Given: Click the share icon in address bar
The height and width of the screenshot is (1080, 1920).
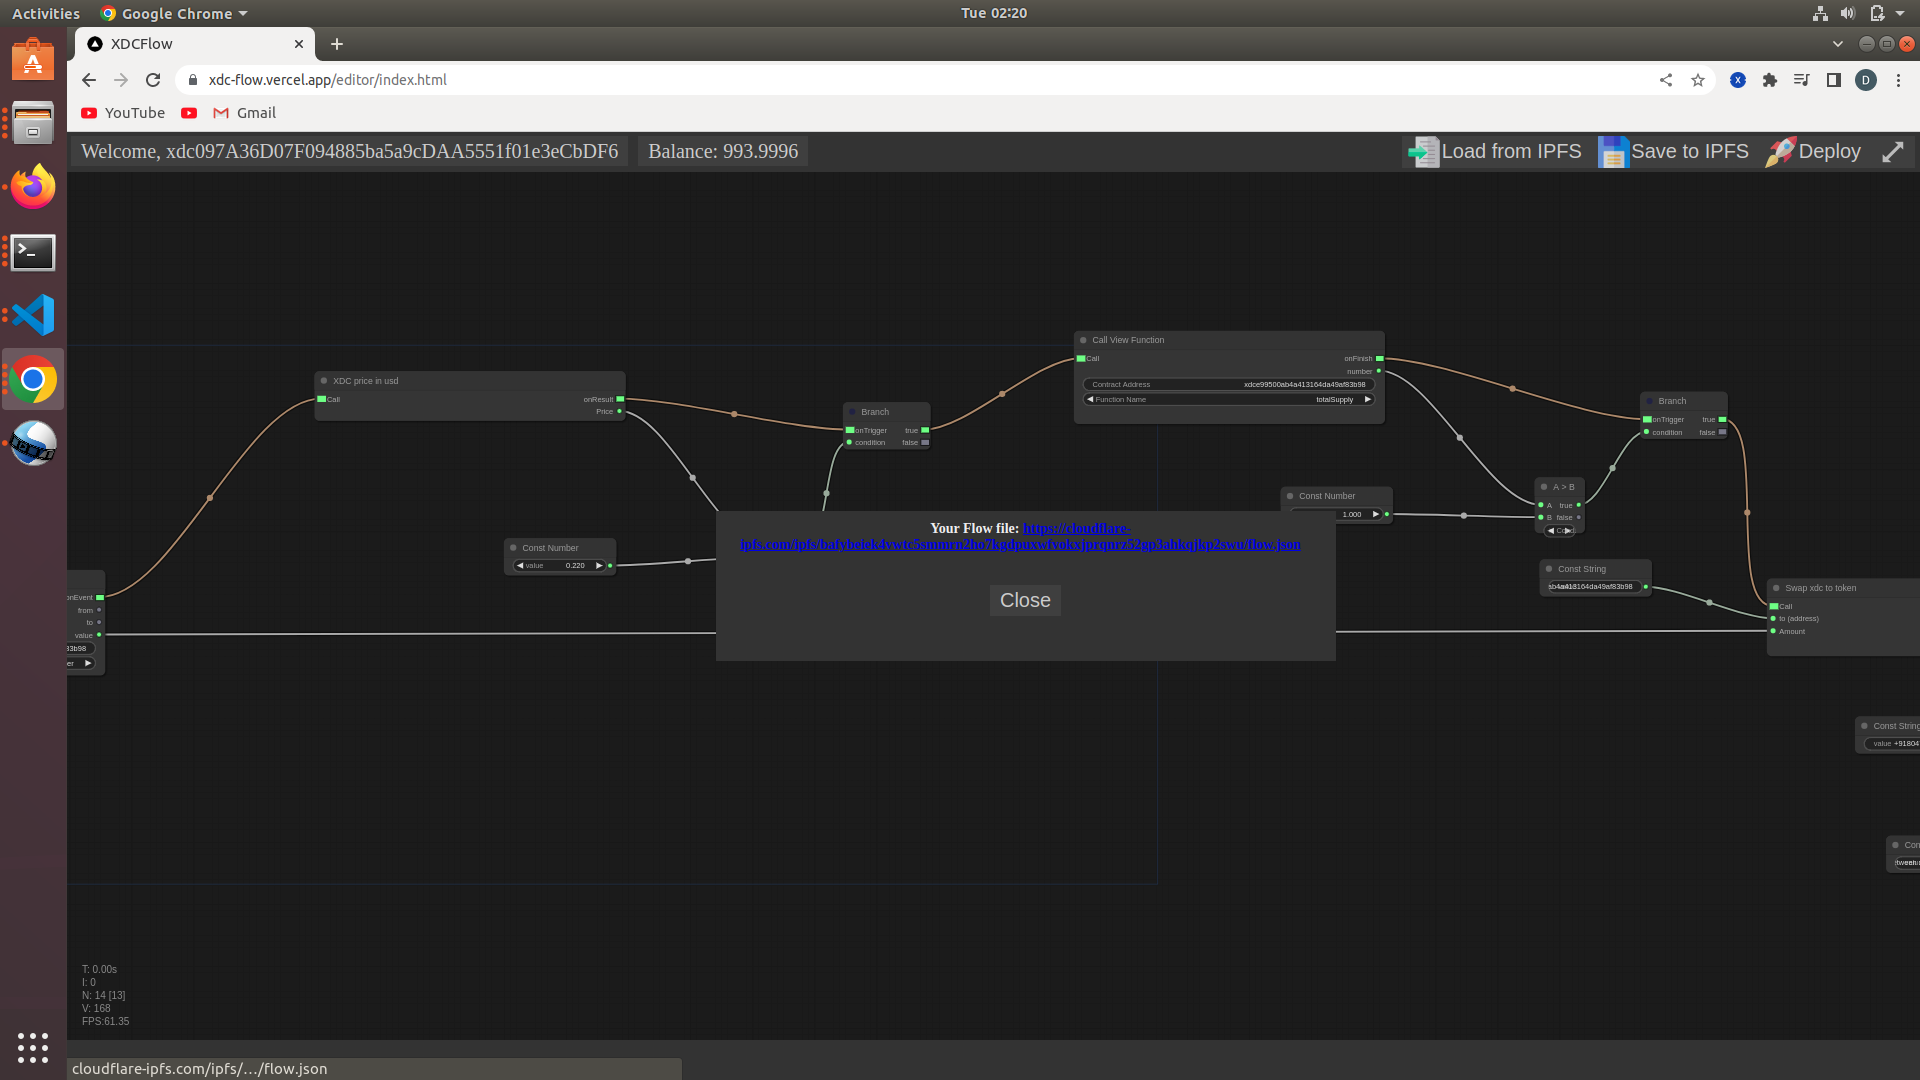Looking at the screenshot, I should [x=1666, y=80].
